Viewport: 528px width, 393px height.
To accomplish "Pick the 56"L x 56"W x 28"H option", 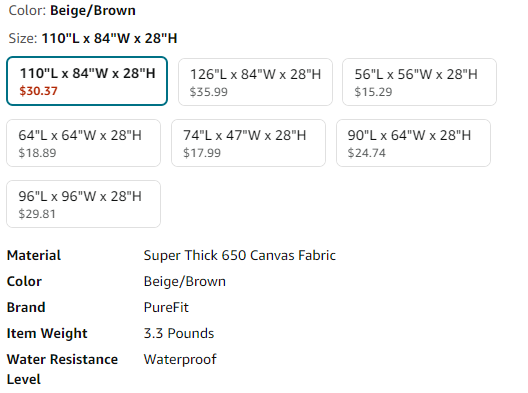I will pos(419,82).
